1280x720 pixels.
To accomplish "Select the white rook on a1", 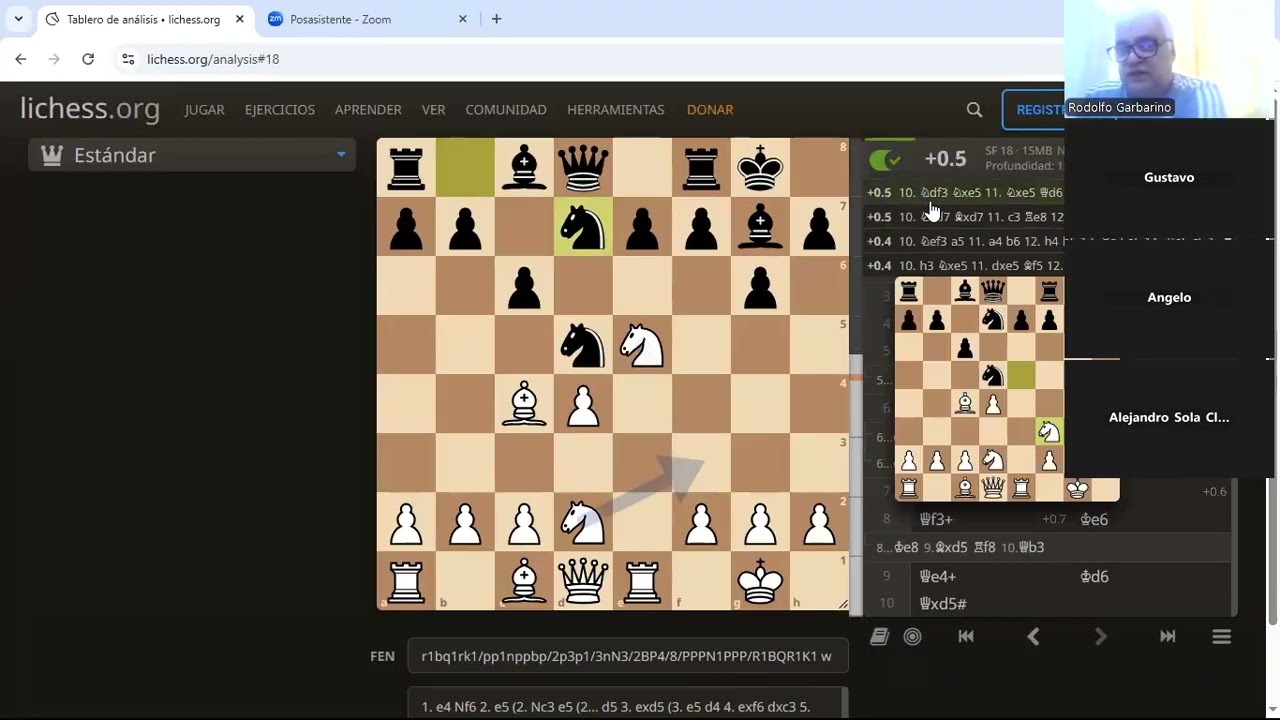I will click(406, 581).
